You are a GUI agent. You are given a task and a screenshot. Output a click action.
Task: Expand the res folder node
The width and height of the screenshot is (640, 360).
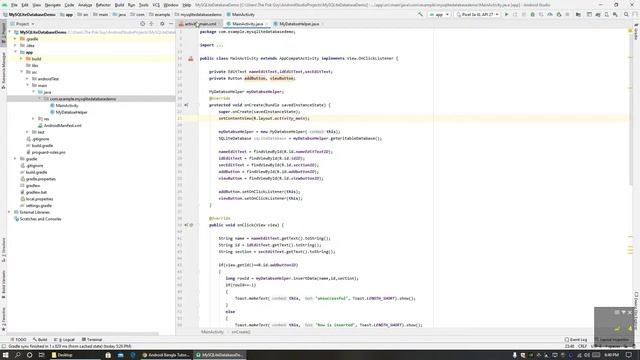pos(33,119)
